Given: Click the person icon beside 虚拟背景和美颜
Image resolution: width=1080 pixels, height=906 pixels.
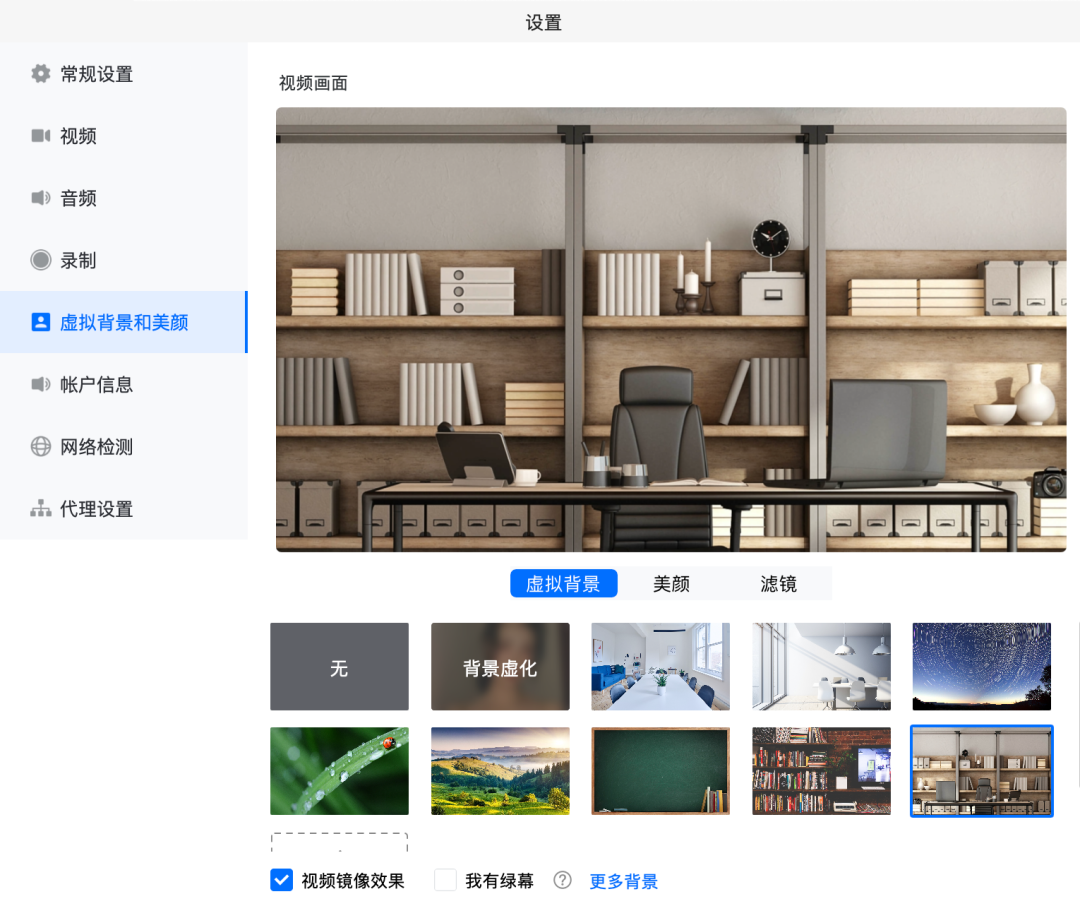Looking at the screenshot, I should pyautogui.click(x=41, y=322).
